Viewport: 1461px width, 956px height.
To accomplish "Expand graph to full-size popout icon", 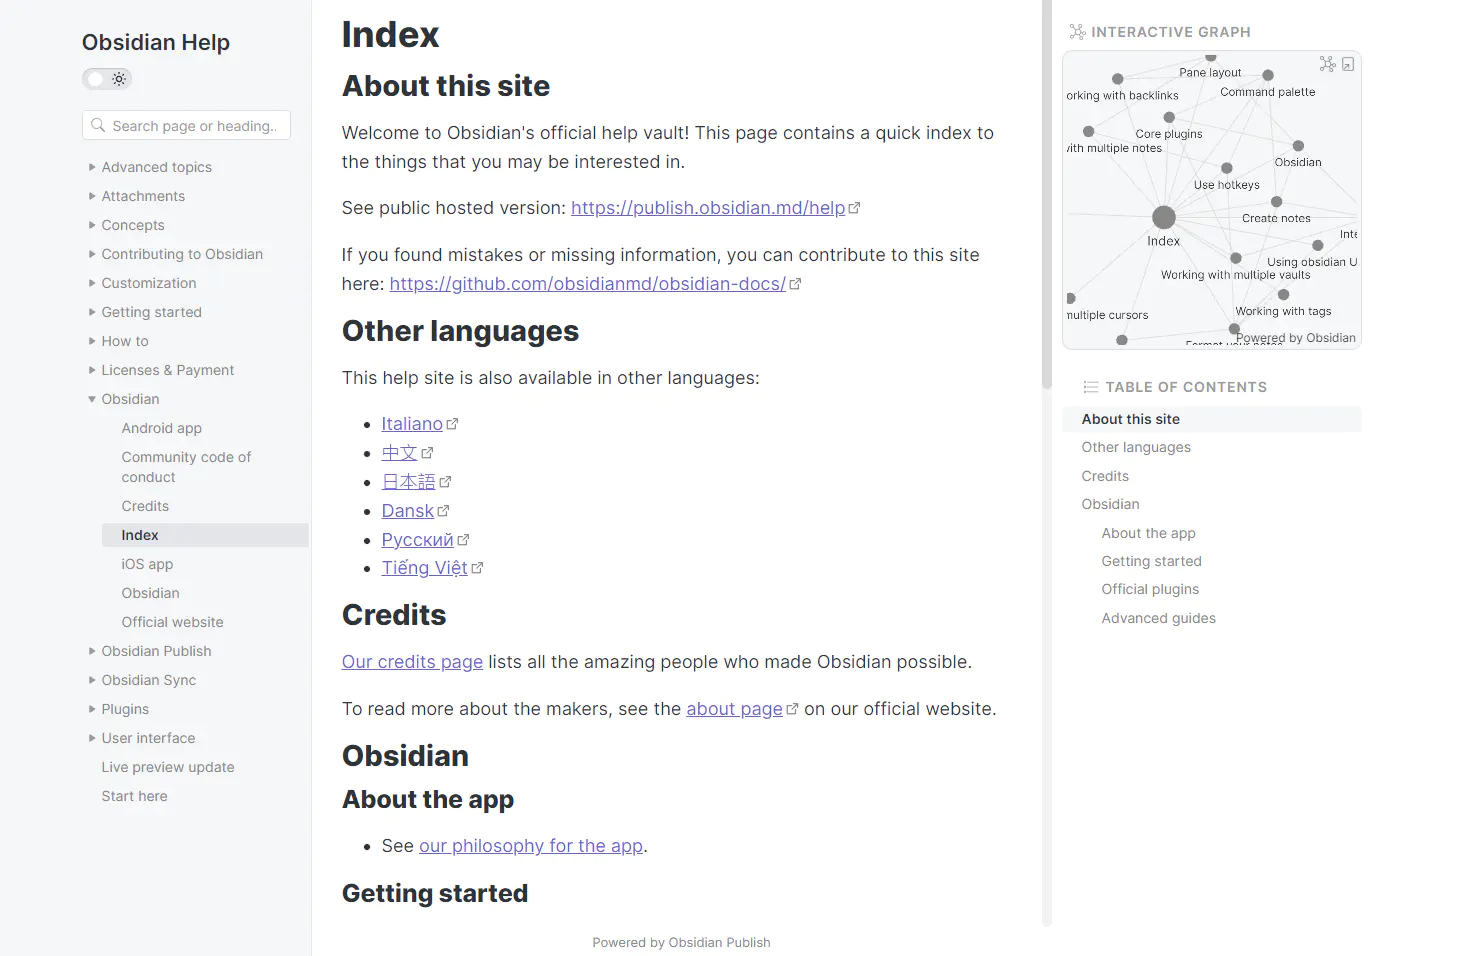I will coord(1348,64).
